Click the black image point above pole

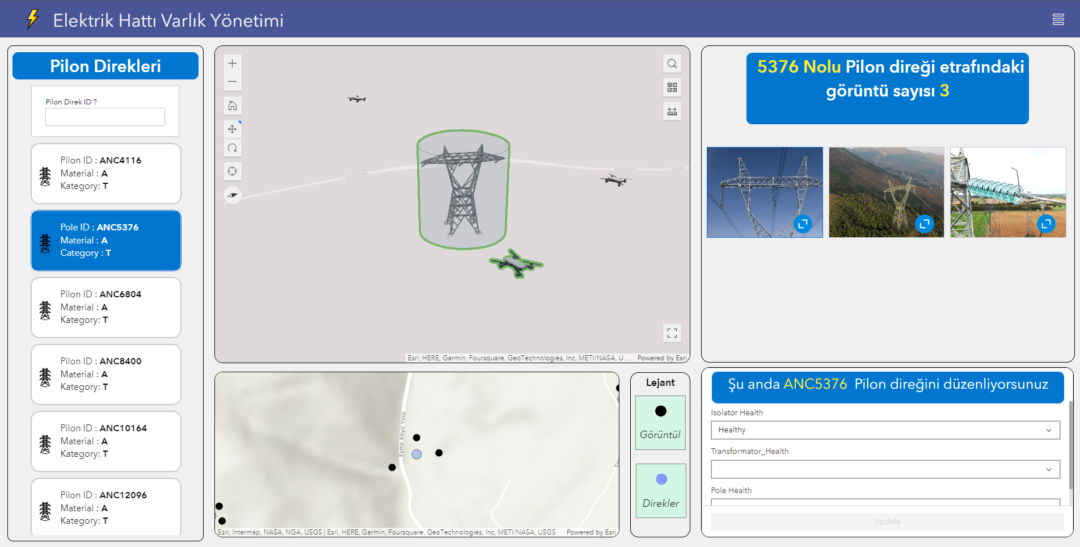pos(417,437)
